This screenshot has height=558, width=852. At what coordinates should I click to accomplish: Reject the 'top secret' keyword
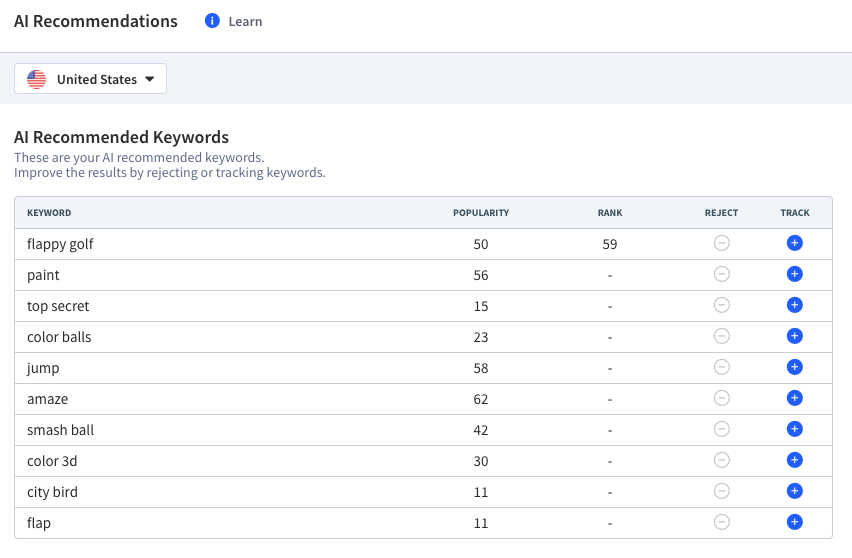click(722, 305)
